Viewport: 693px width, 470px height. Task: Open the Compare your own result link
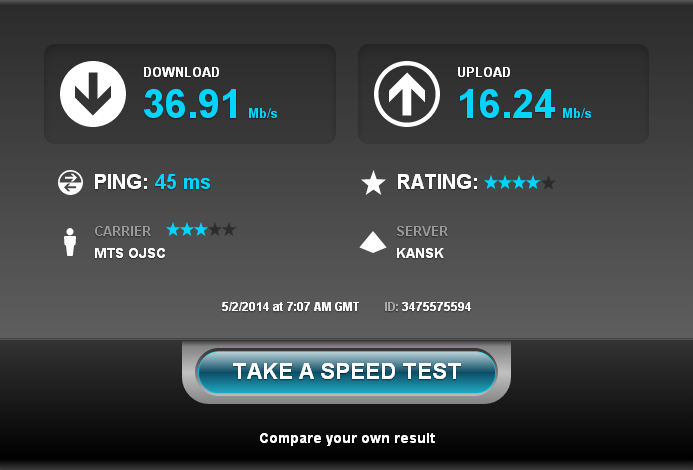tap(347, 438)
